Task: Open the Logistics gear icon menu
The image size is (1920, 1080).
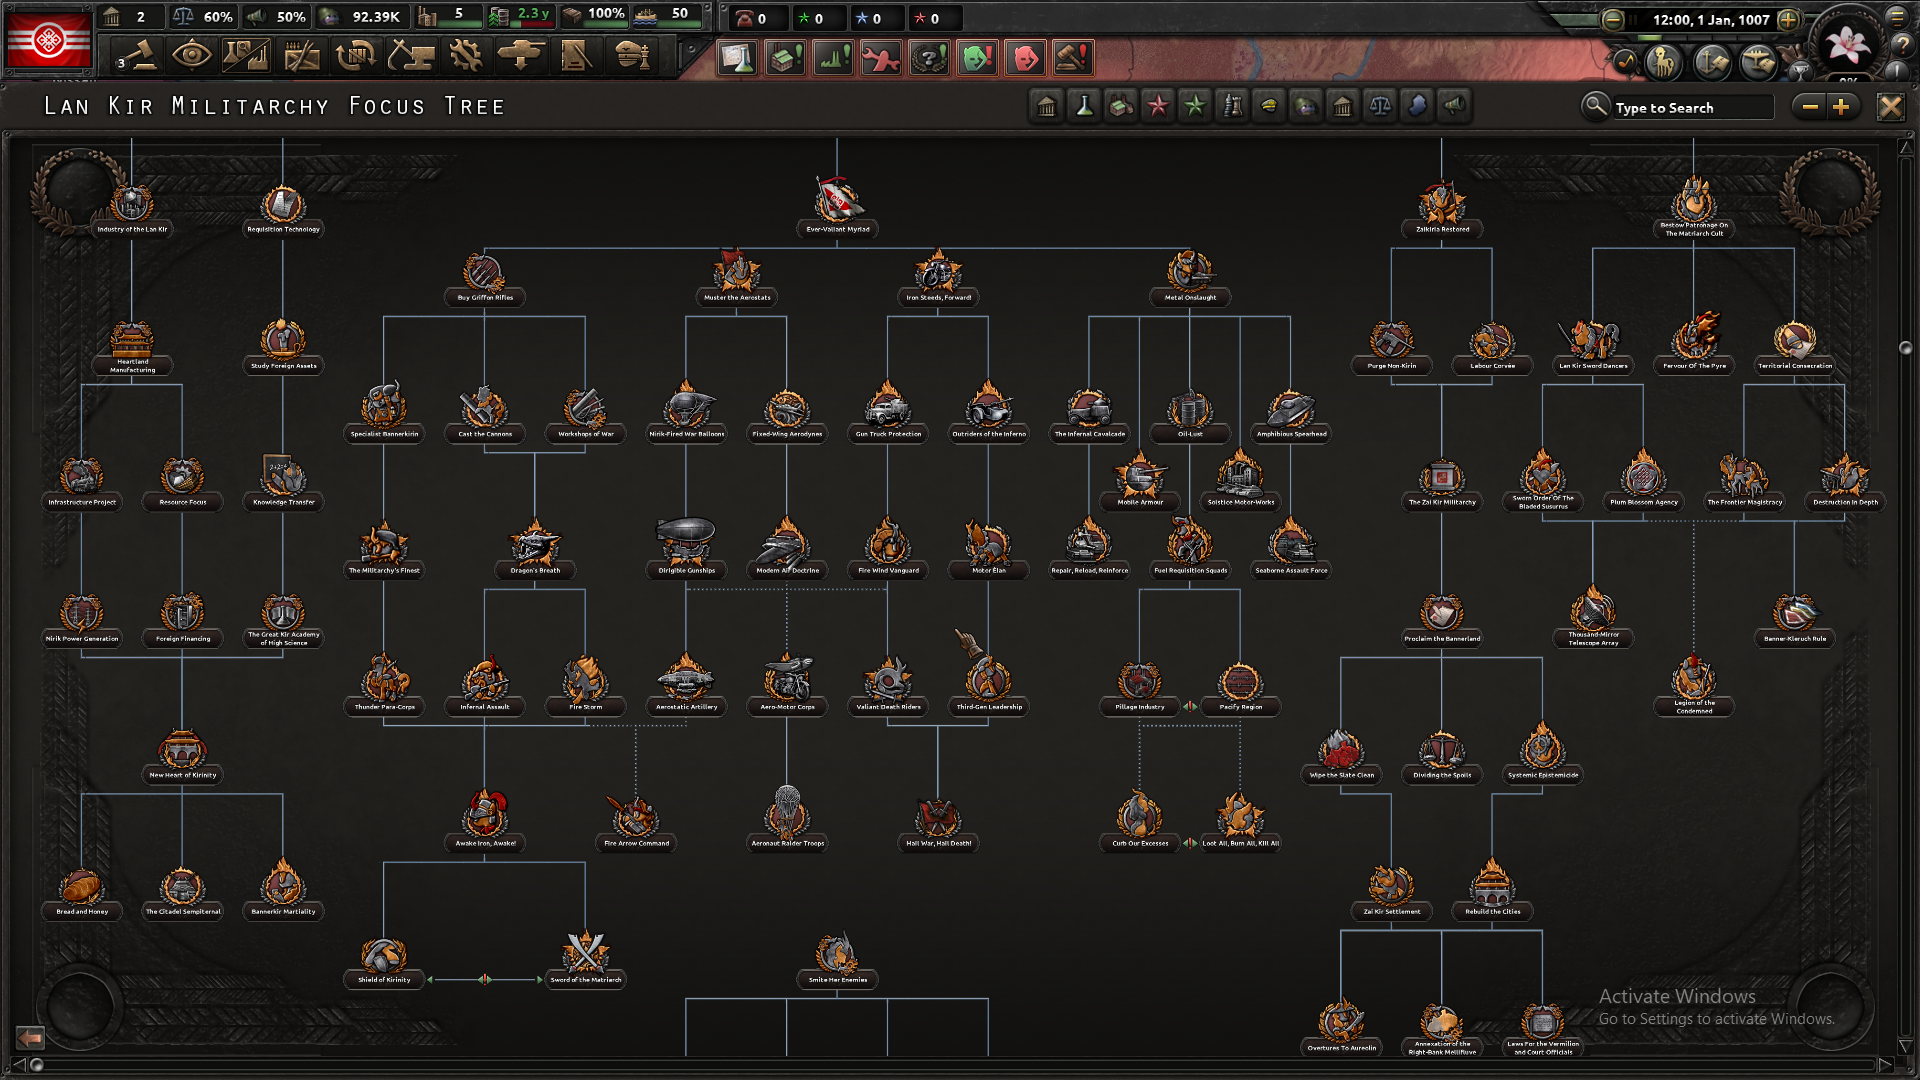Action: (x=465, y=56)
